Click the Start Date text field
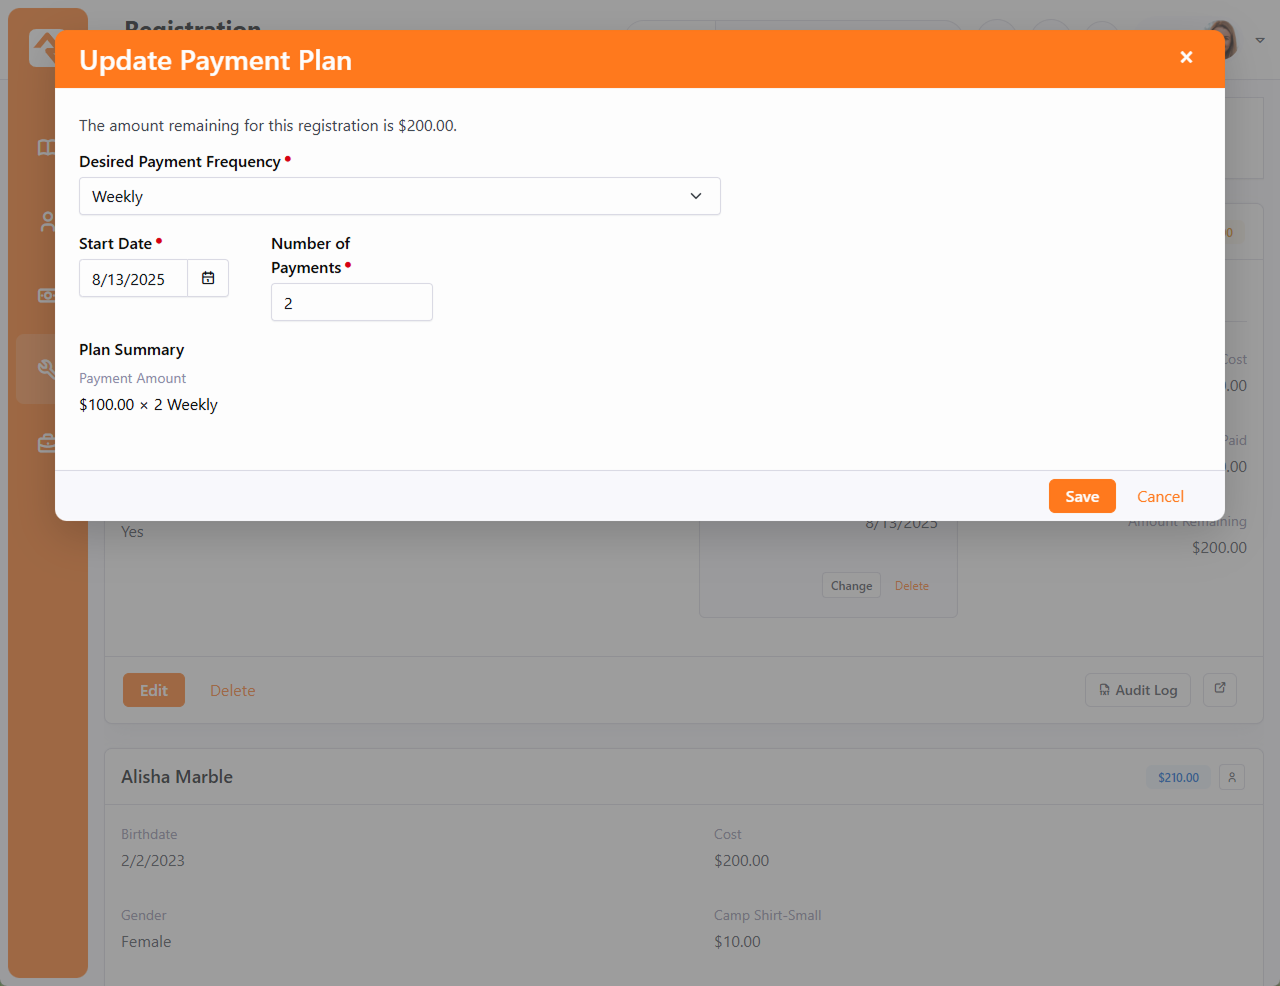This screenshot has height=986, width=1280. click(x=133, y=279)
